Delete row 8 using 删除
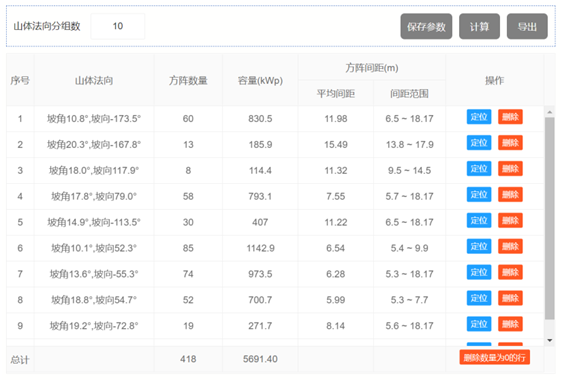This screenshot has width=562, height=382. [x=510, y=298]
